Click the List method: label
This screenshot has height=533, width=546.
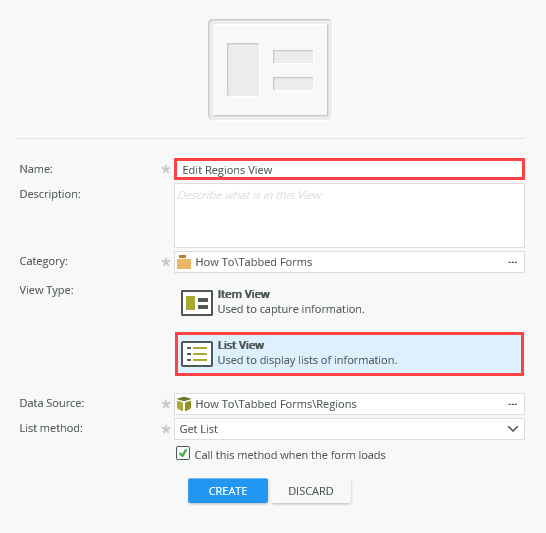(x=51, y=428)
